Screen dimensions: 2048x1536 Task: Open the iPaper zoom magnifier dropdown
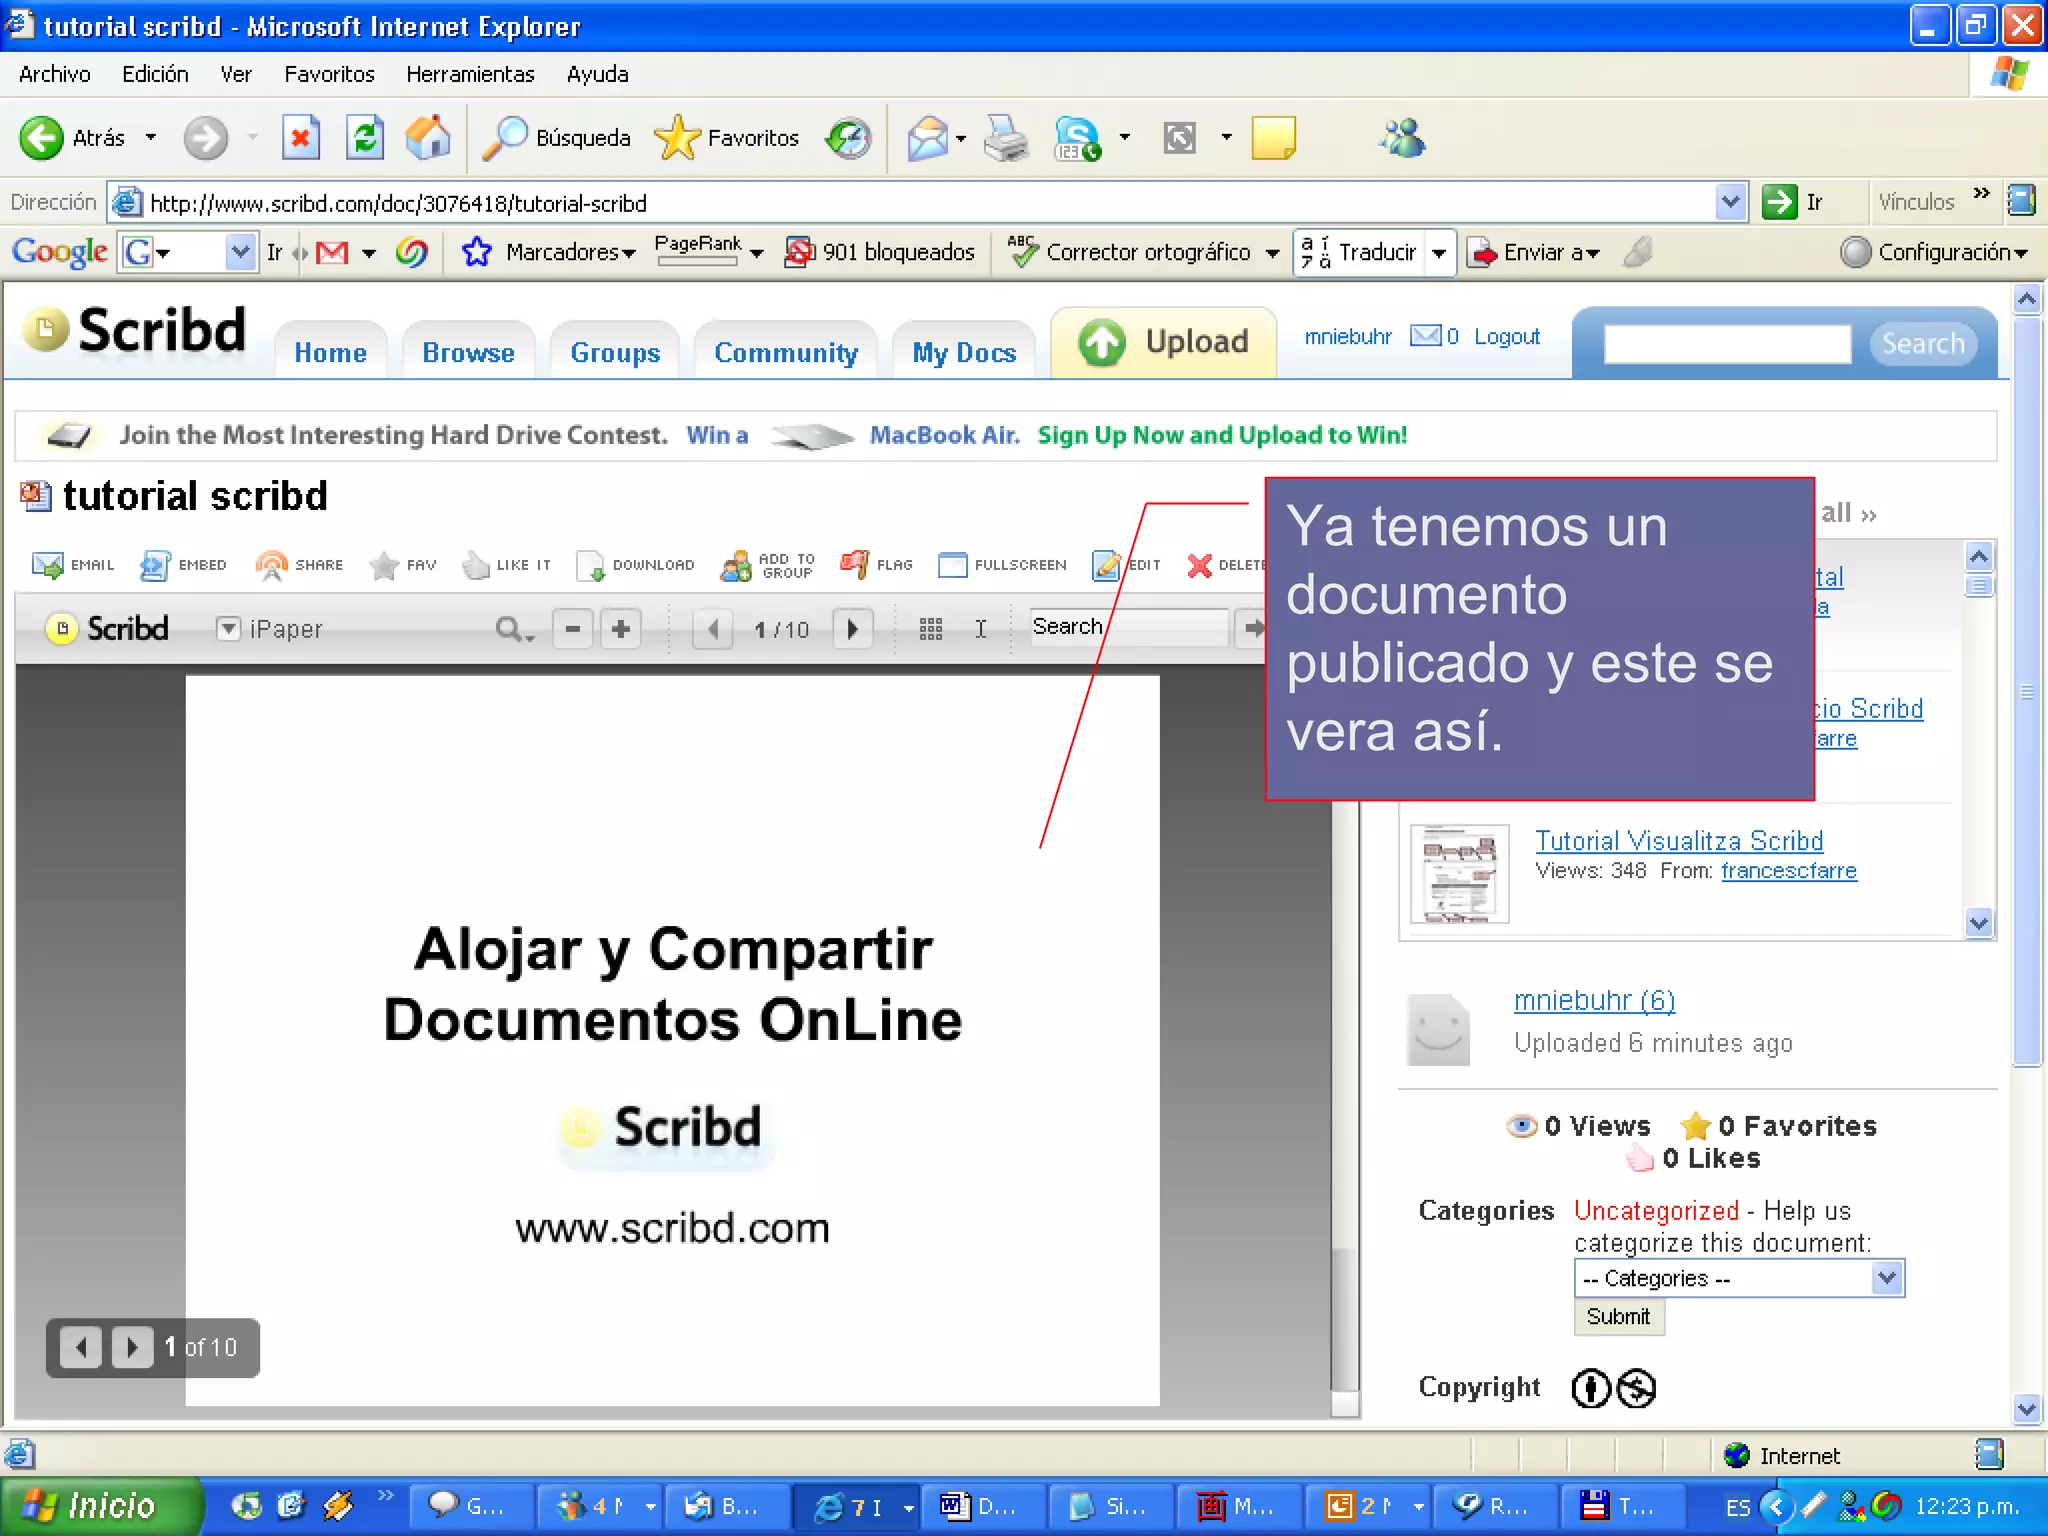(516, 629)
